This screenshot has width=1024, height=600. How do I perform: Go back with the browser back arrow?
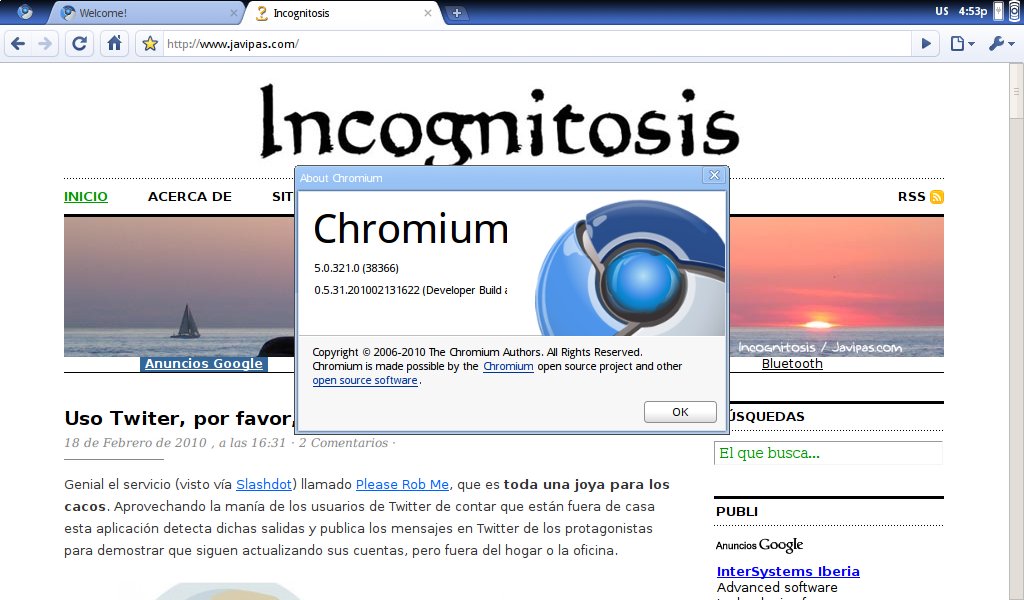coord(18,44)
